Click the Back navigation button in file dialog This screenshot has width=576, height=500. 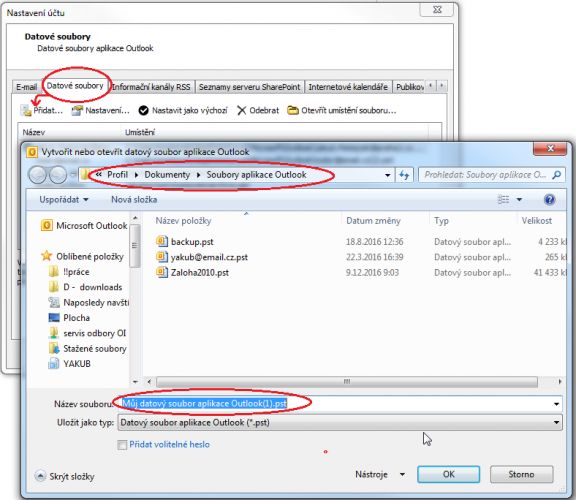click(38, 175)
